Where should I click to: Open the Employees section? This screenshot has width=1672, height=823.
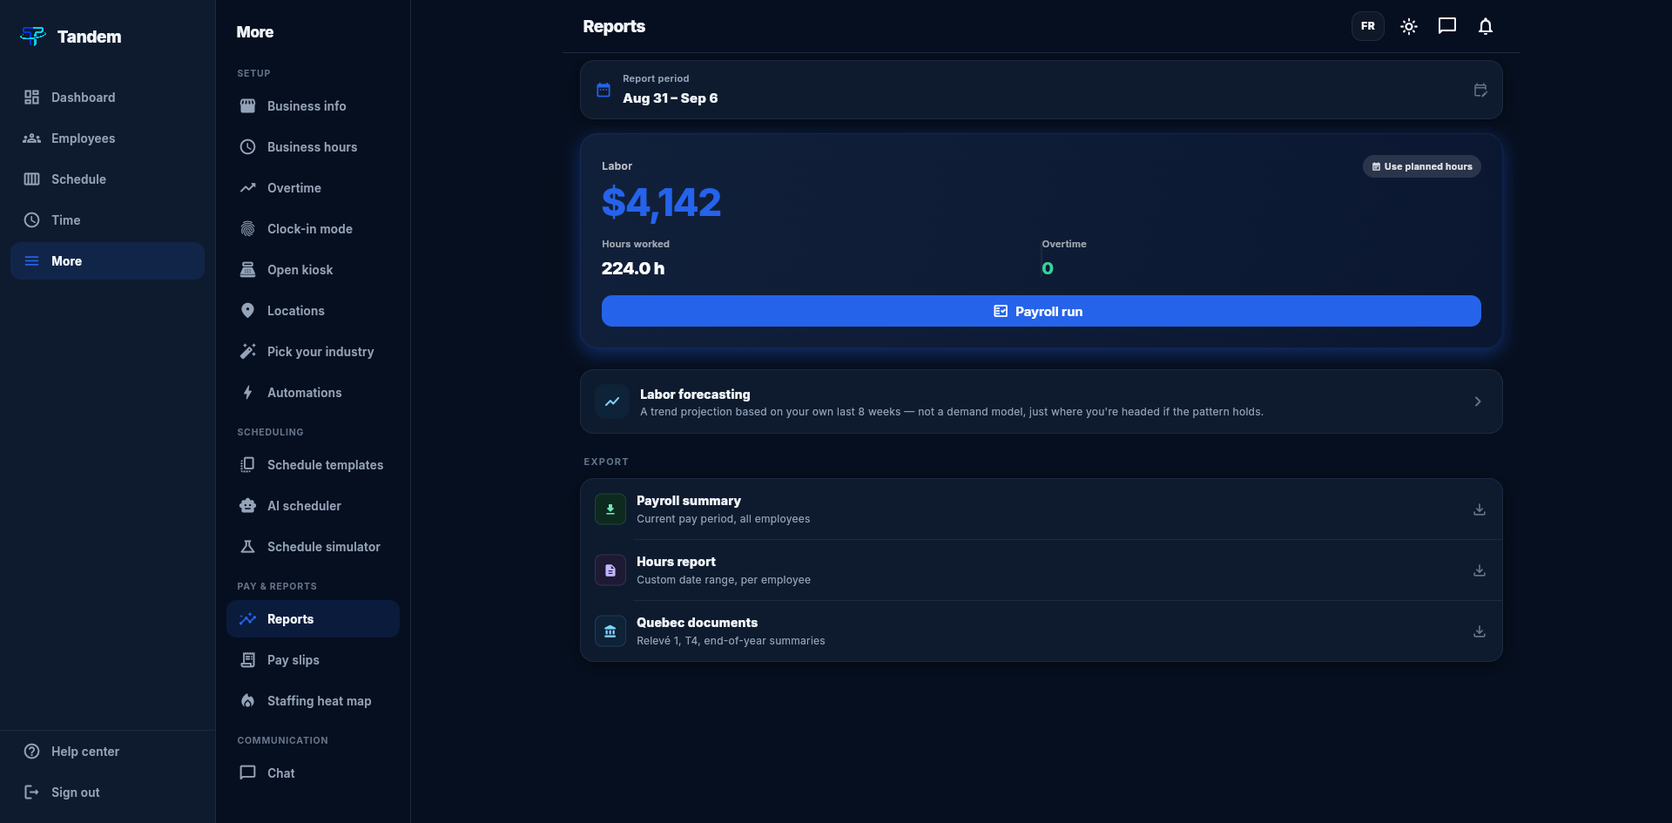click(x=108, y=138)
